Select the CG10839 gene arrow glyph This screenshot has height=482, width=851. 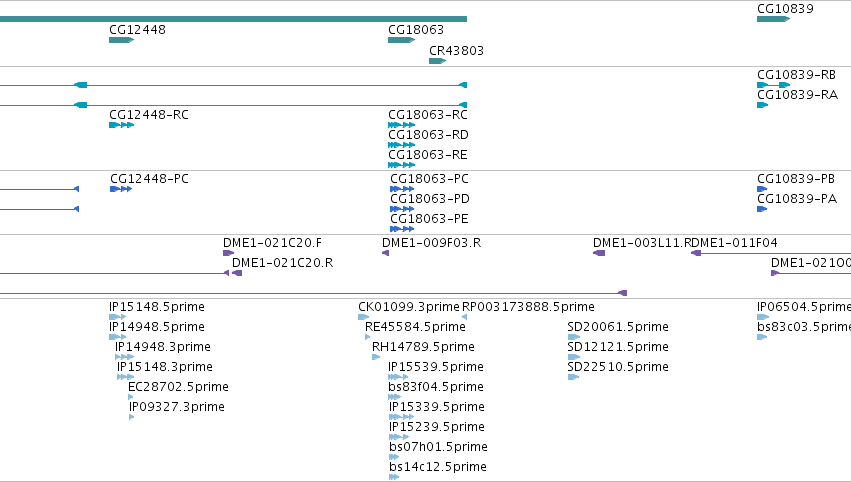[x=773, y=19]
